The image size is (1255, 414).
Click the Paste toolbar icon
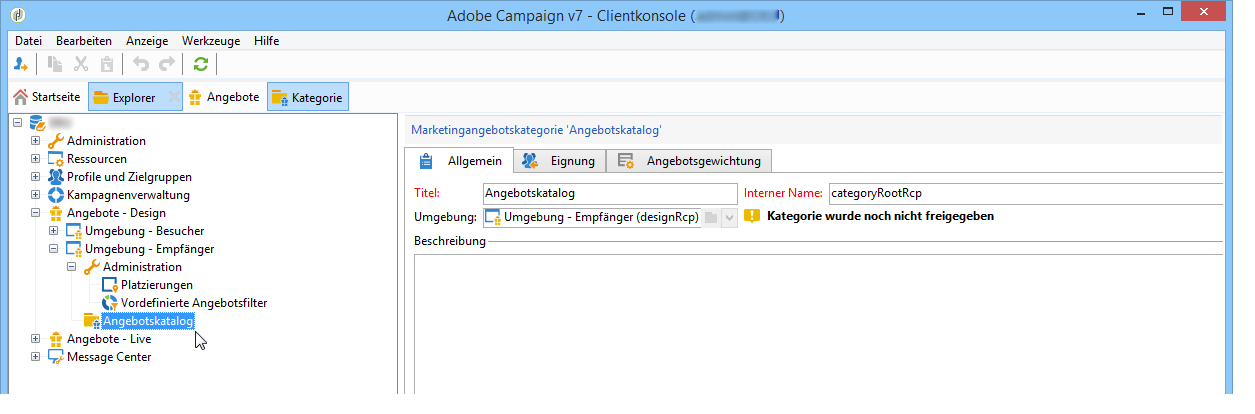pyautogui.click(x=106, y=65)
